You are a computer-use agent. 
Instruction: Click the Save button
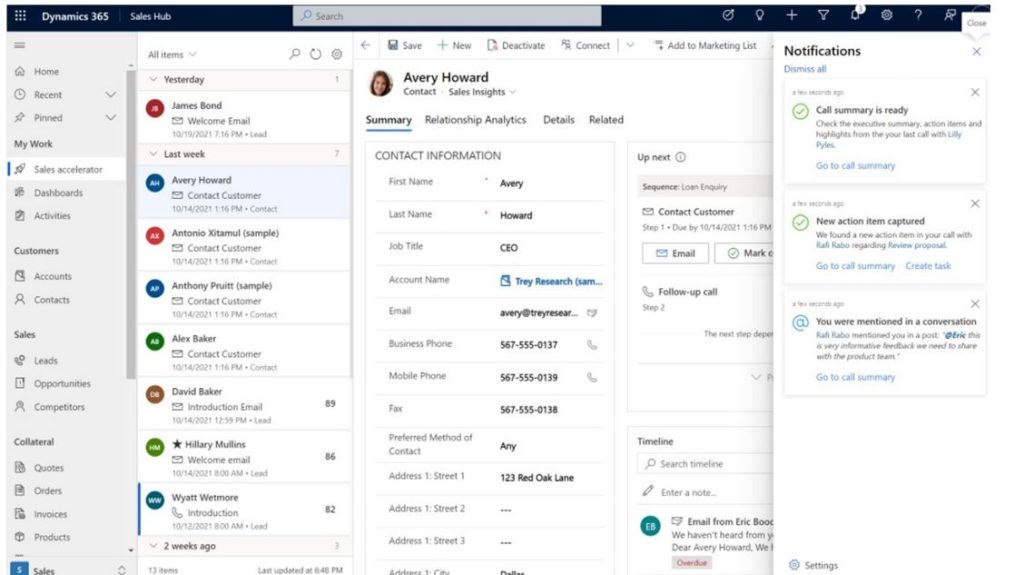pyautogui.click(x=405, y=45)
